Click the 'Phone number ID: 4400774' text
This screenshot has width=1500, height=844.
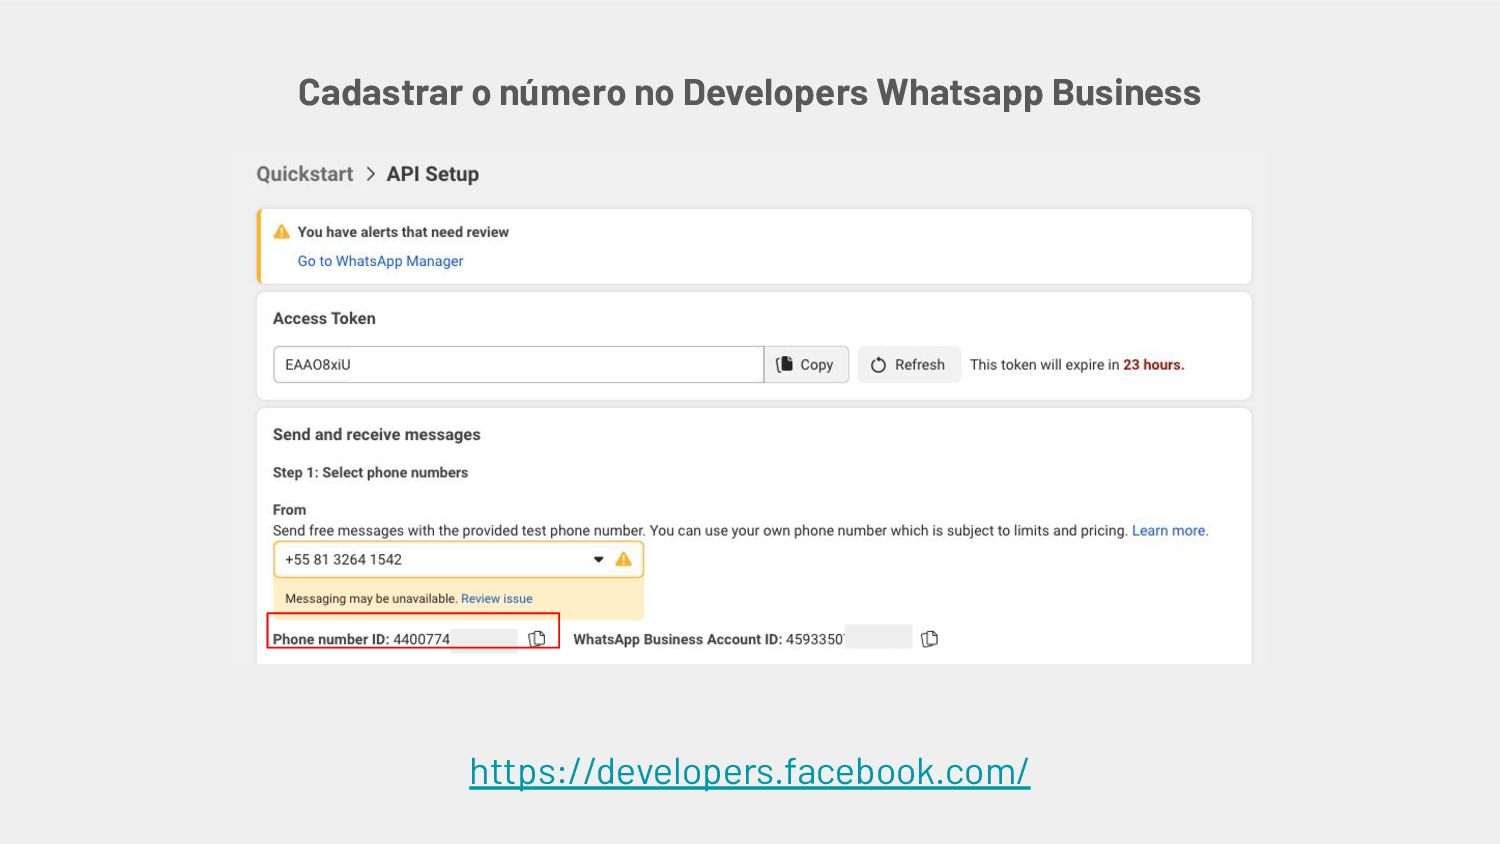tap(361, 639)
